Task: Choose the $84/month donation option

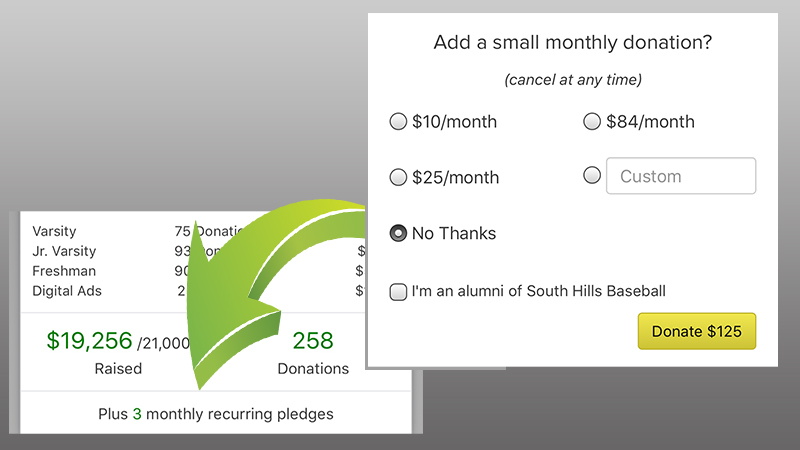Action: tap(592, 122)
